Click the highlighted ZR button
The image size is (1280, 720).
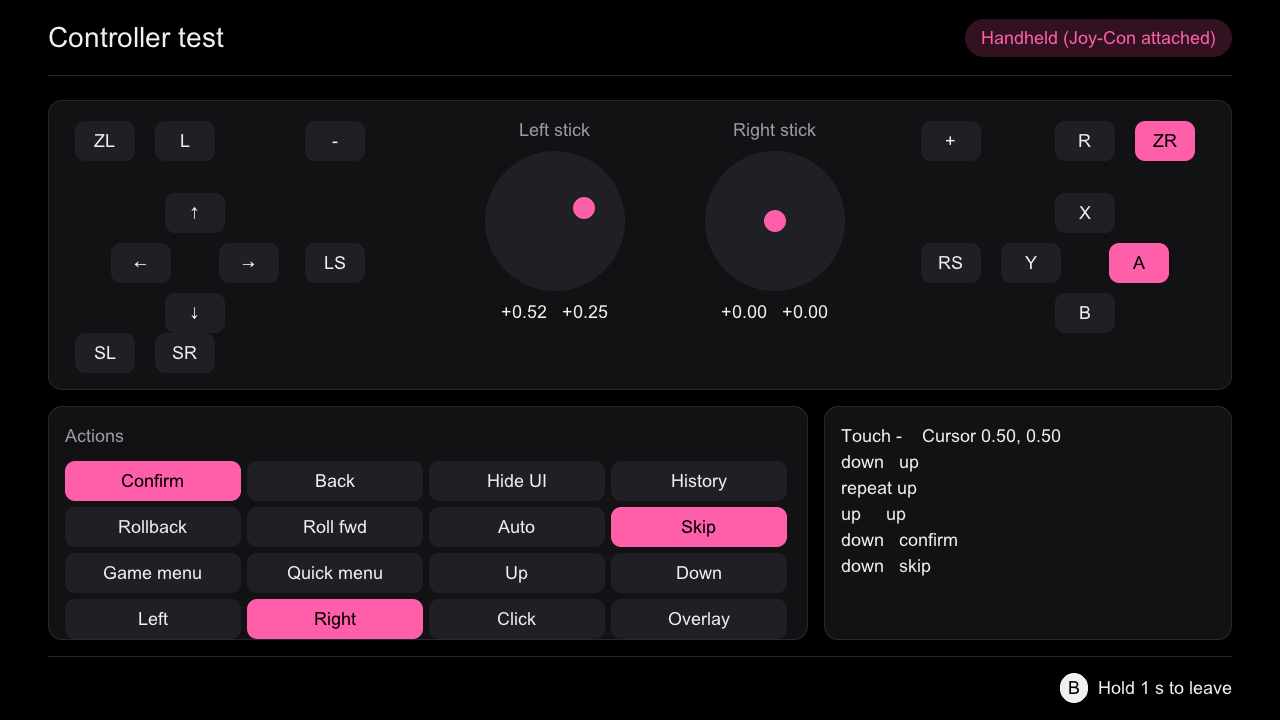click(x=1165, y=141)
